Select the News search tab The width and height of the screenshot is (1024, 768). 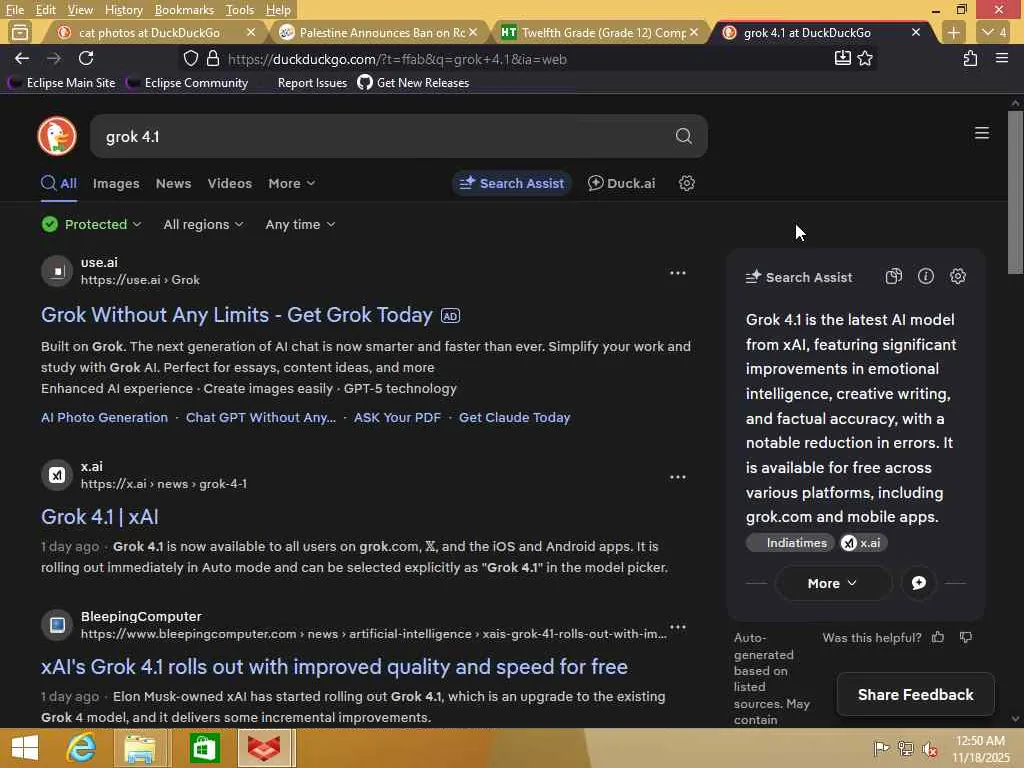coord(173,184)
